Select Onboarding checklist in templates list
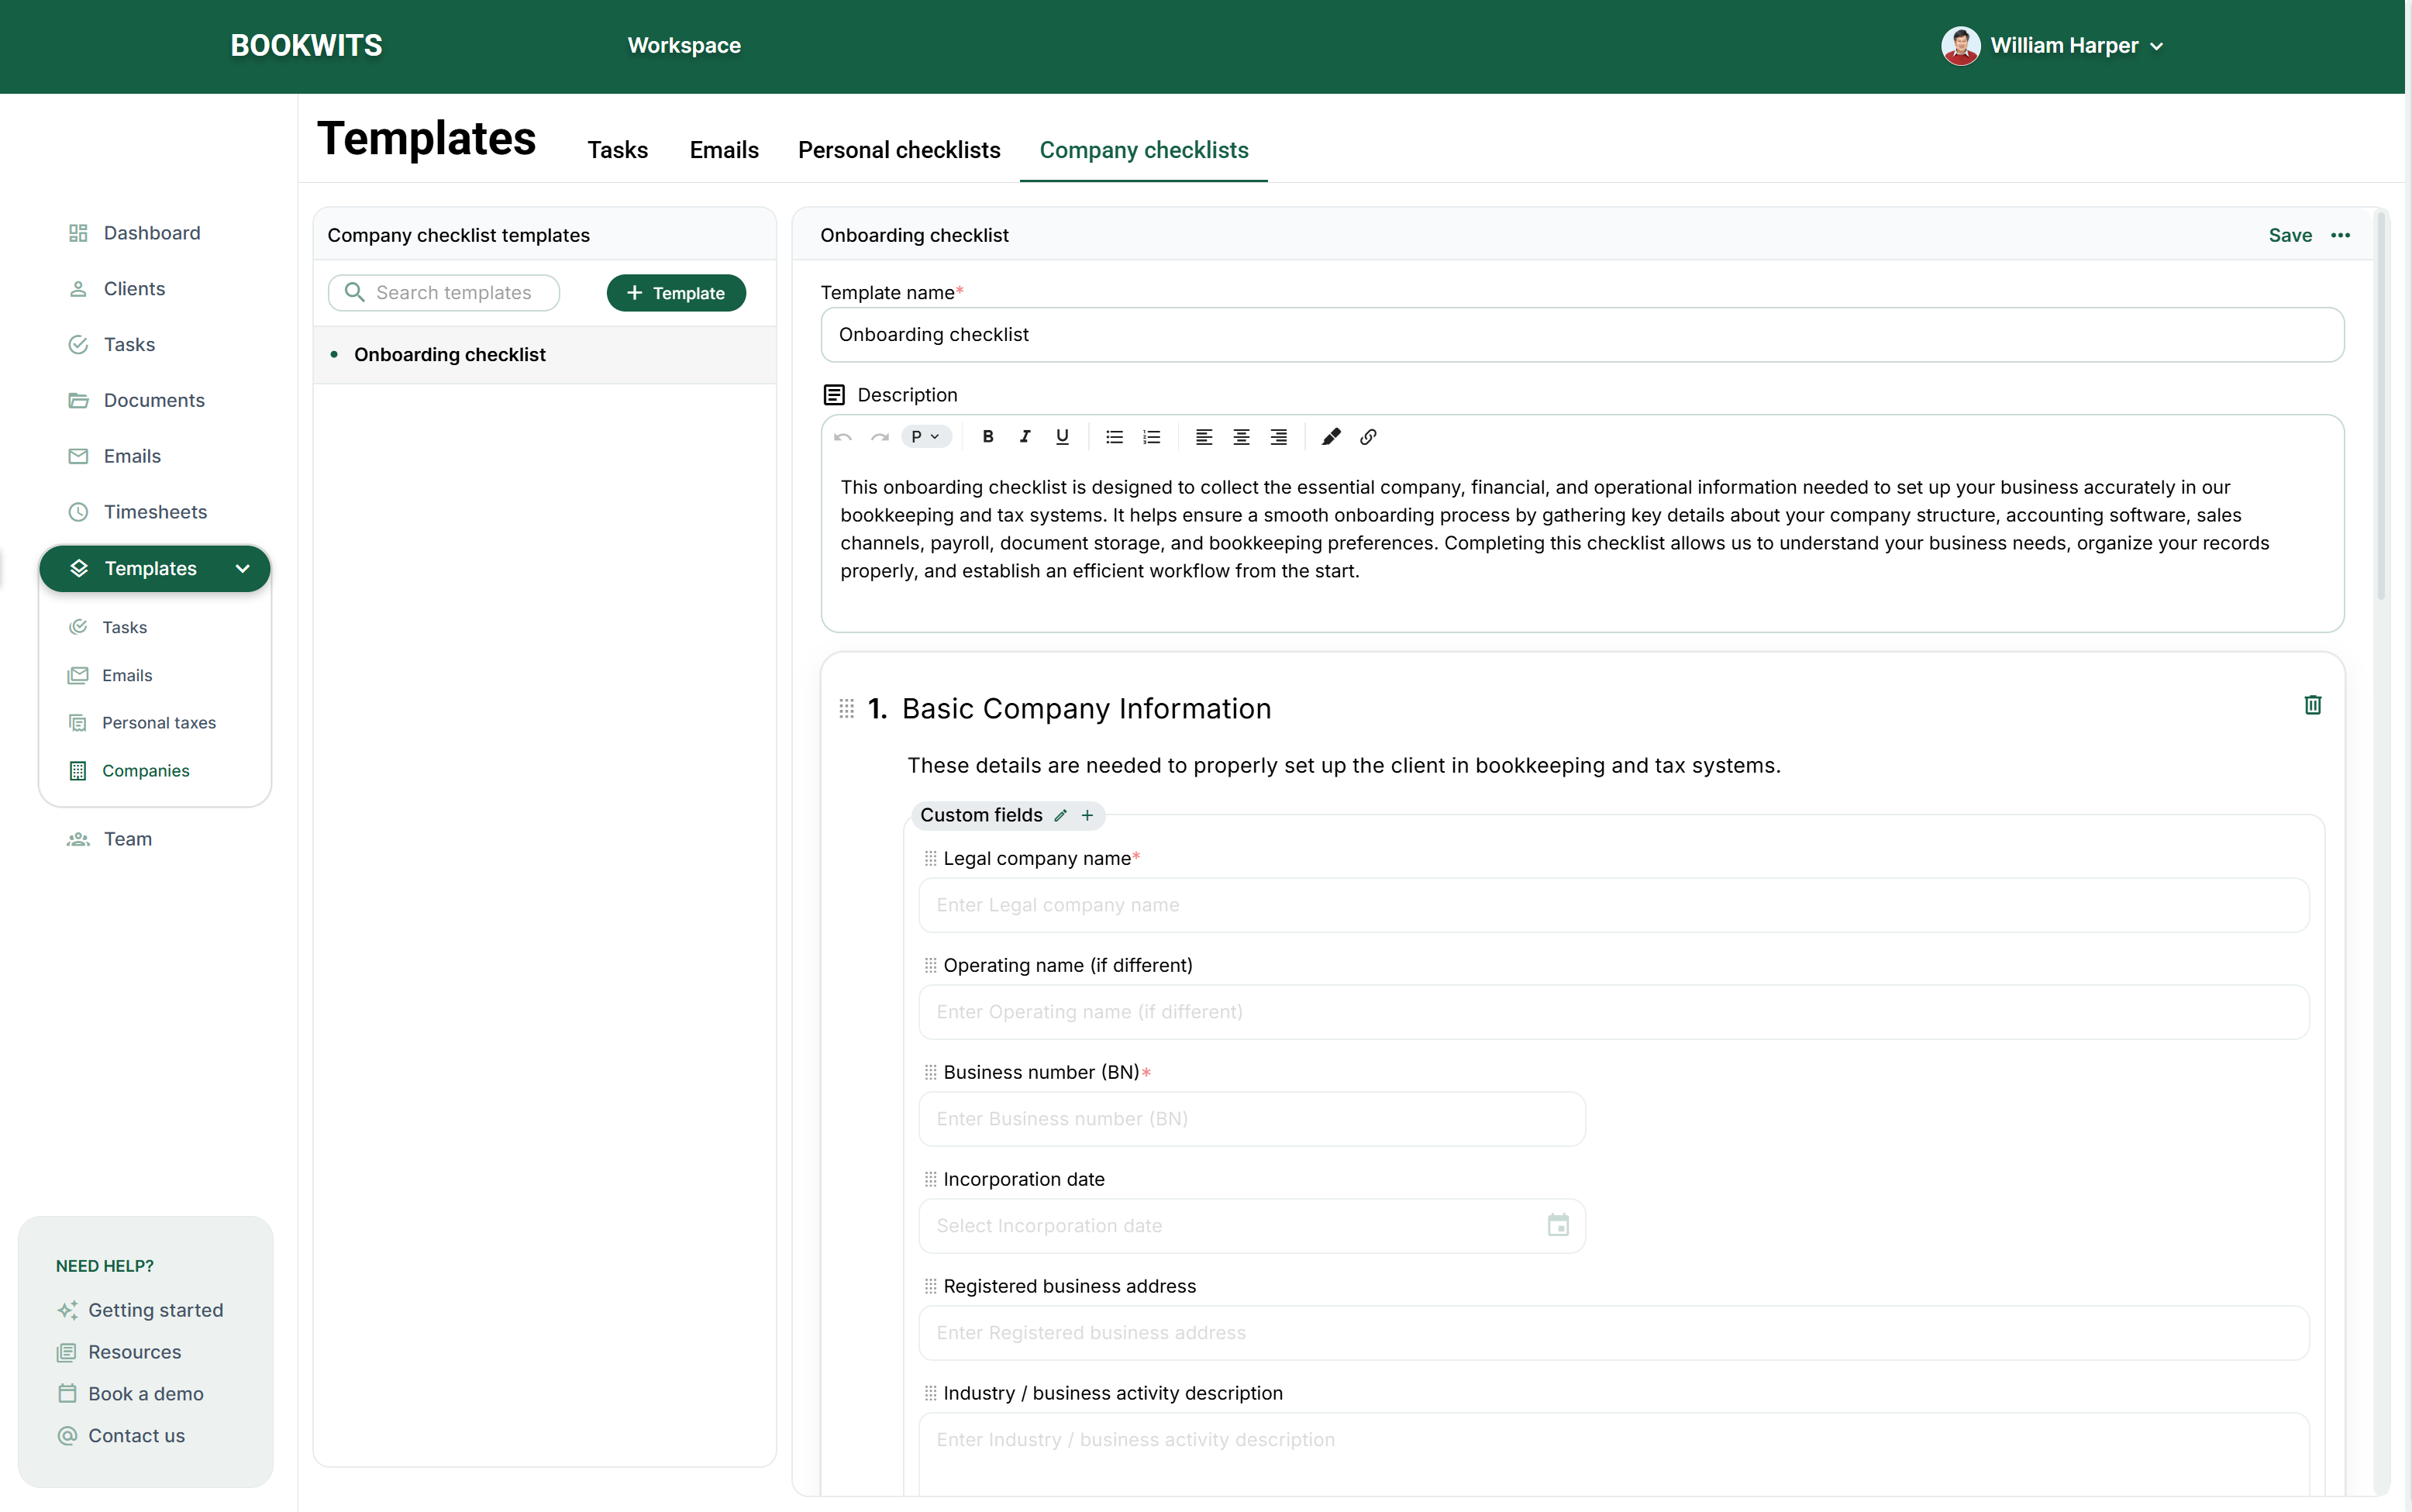Viewport: 2412px width, 1512px height. [545, 355]
